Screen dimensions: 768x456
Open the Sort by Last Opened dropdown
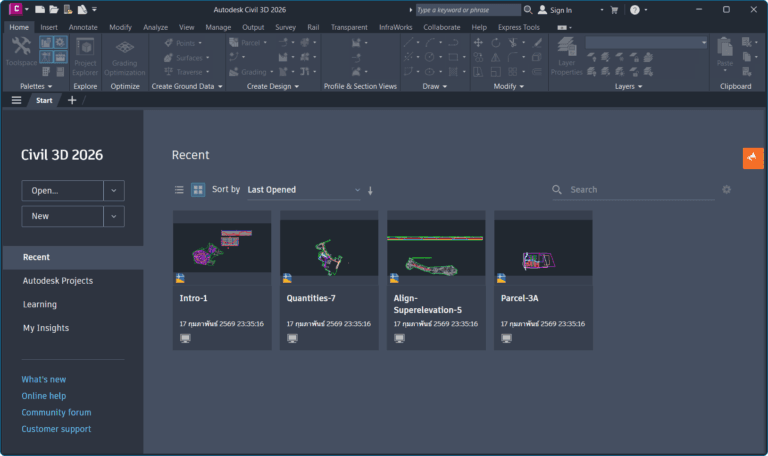click(304, 190)
